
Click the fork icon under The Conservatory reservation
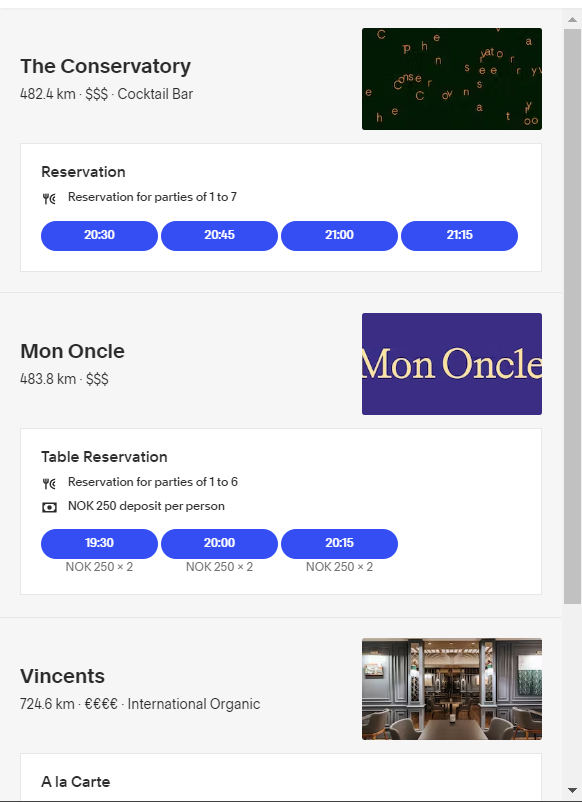tap(49, 198)
